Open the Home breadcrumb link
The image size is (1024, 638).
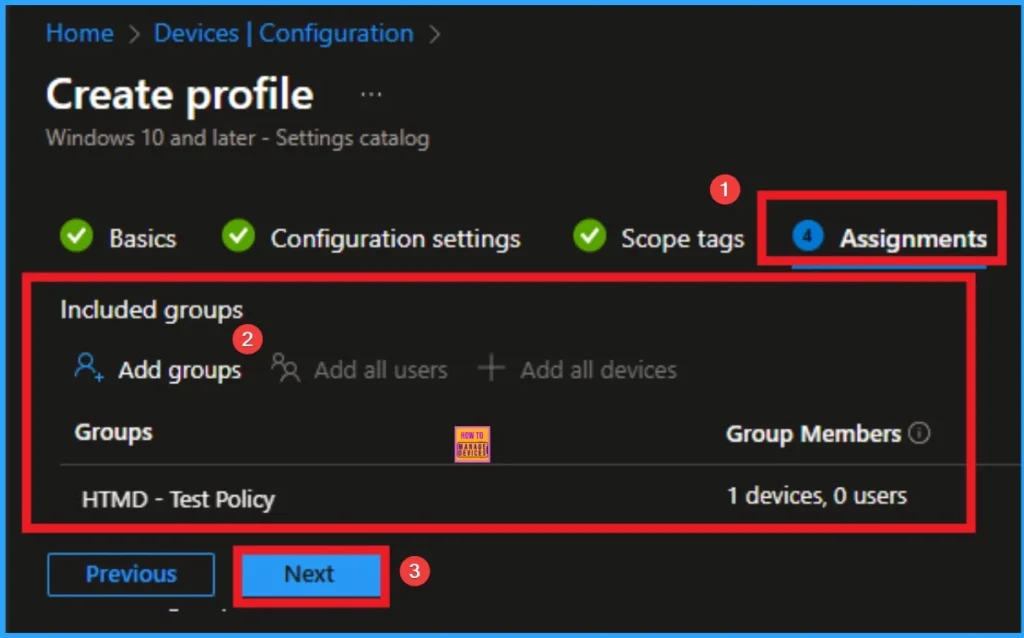click(79, 33)
